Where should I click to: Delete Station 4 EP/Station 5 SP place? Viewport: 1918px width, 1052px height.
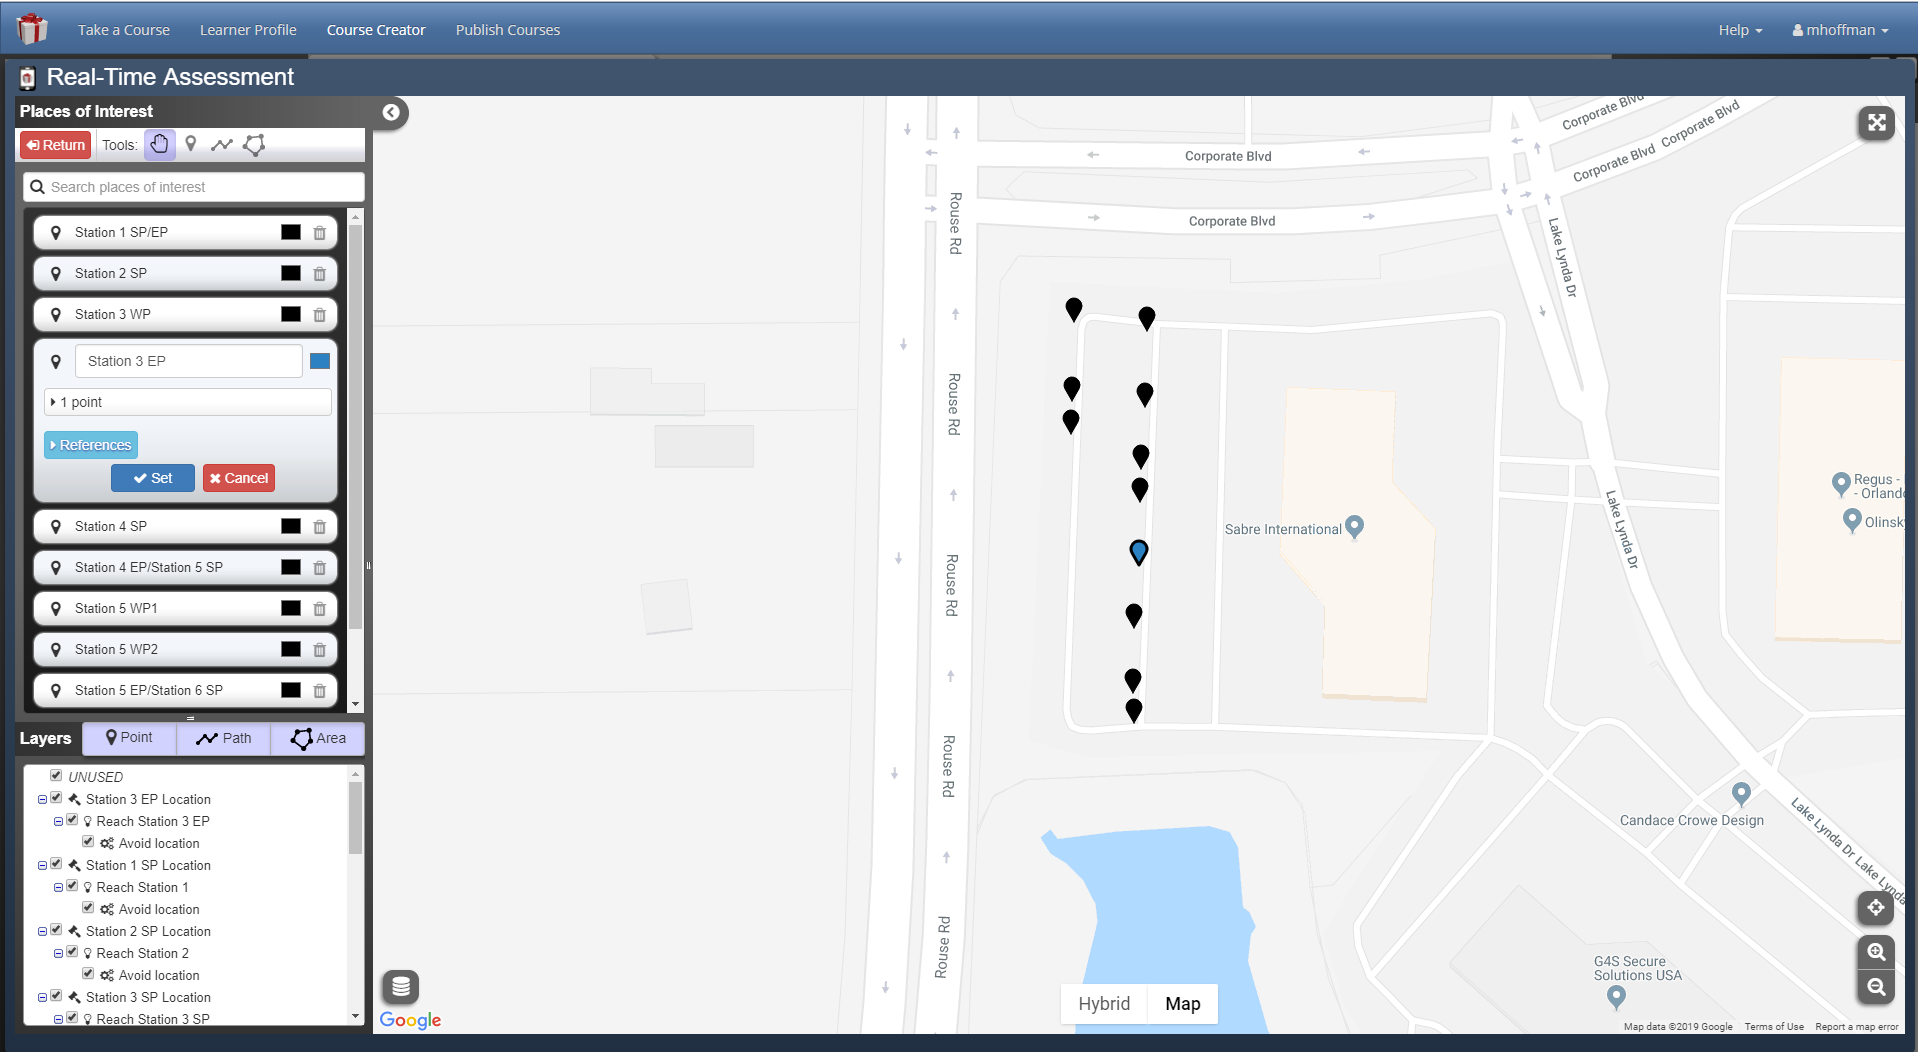point(320,568)
